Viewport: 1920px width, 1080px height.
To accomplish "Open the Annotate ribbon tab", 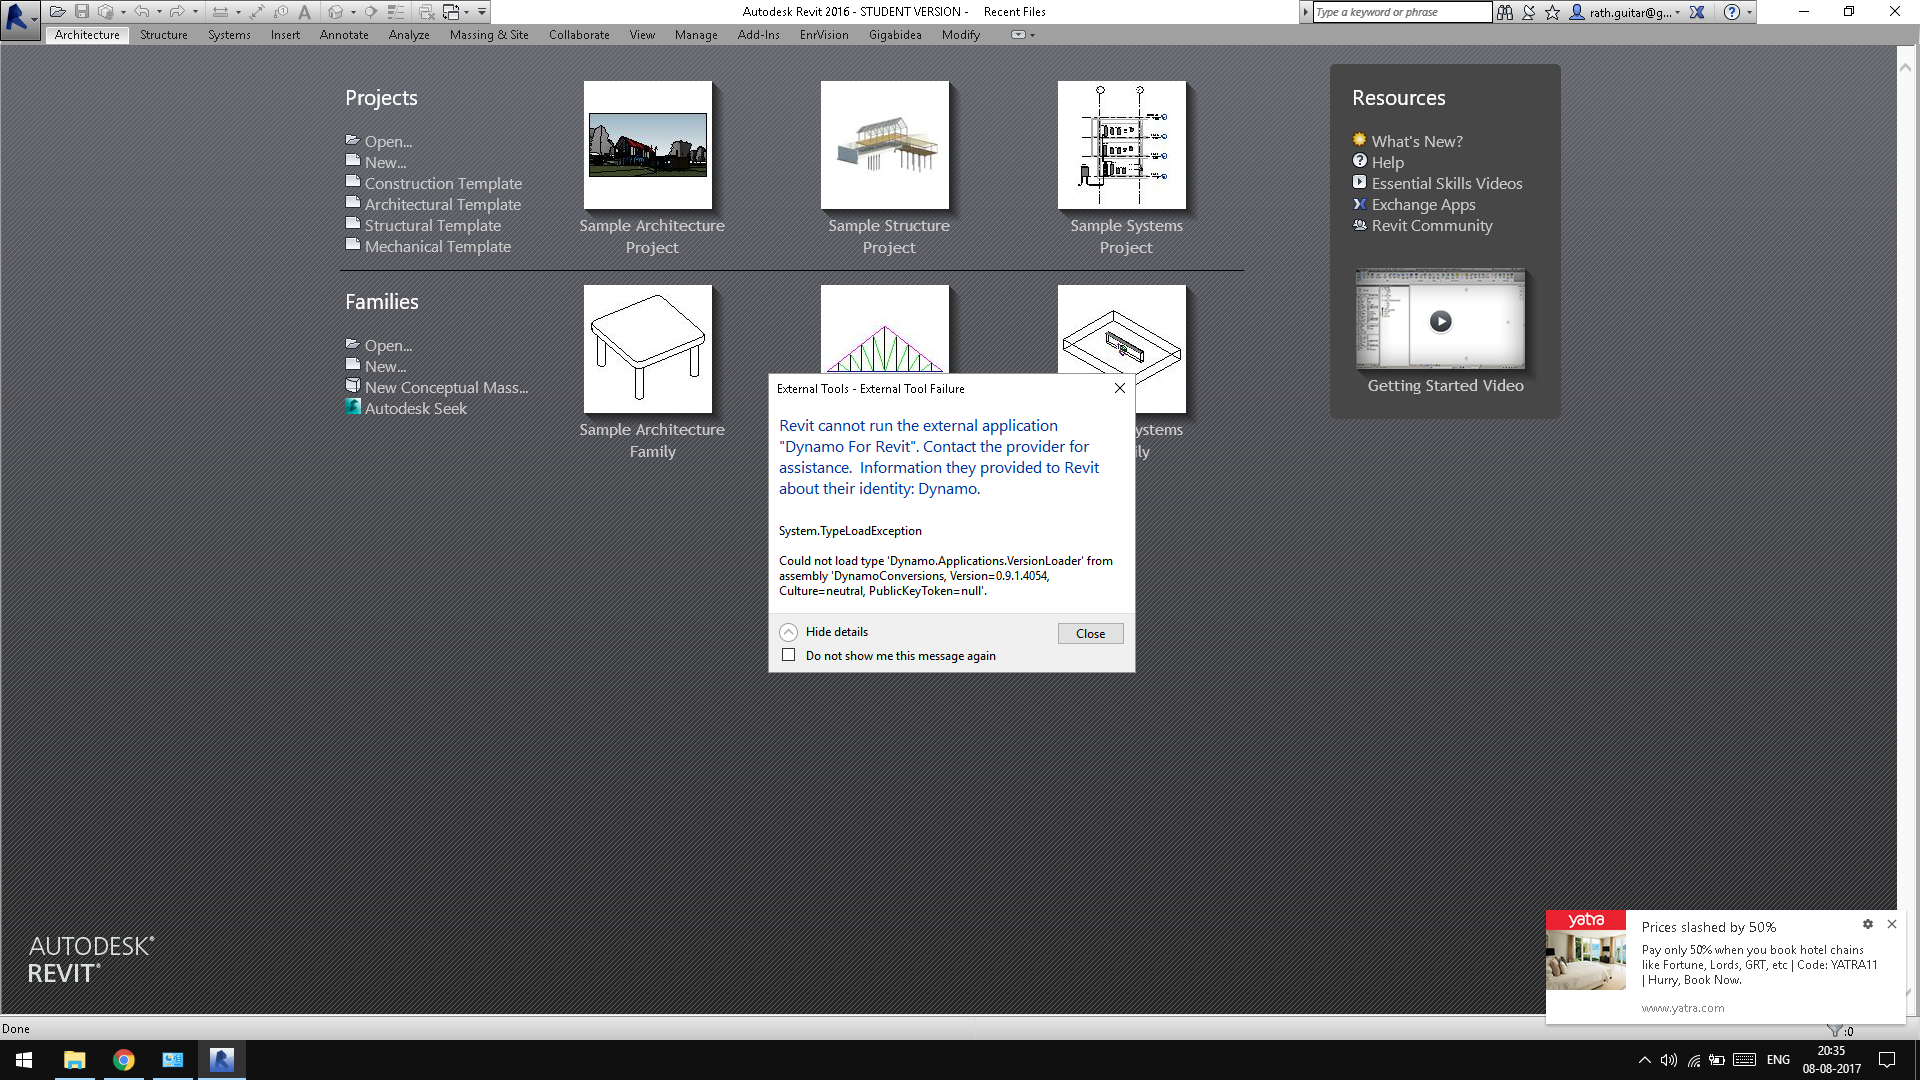I will tap(344, 35).
